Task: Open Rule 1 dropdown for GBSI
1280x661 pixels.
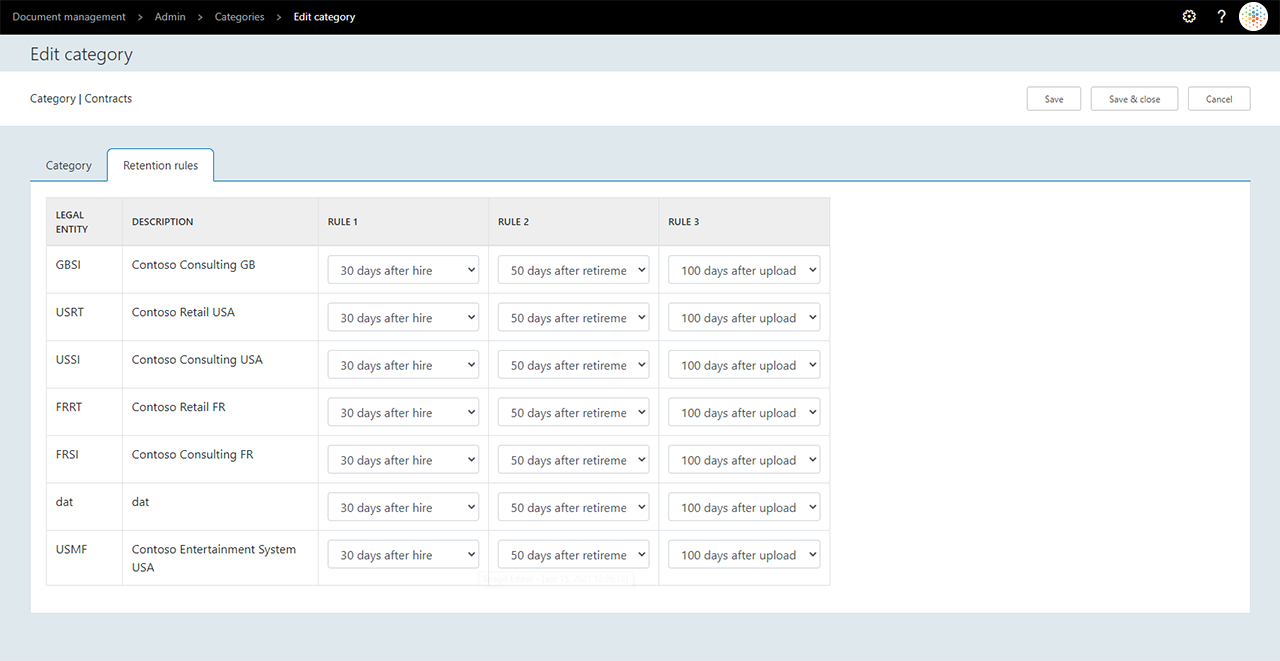Action: tap(403, 270)
